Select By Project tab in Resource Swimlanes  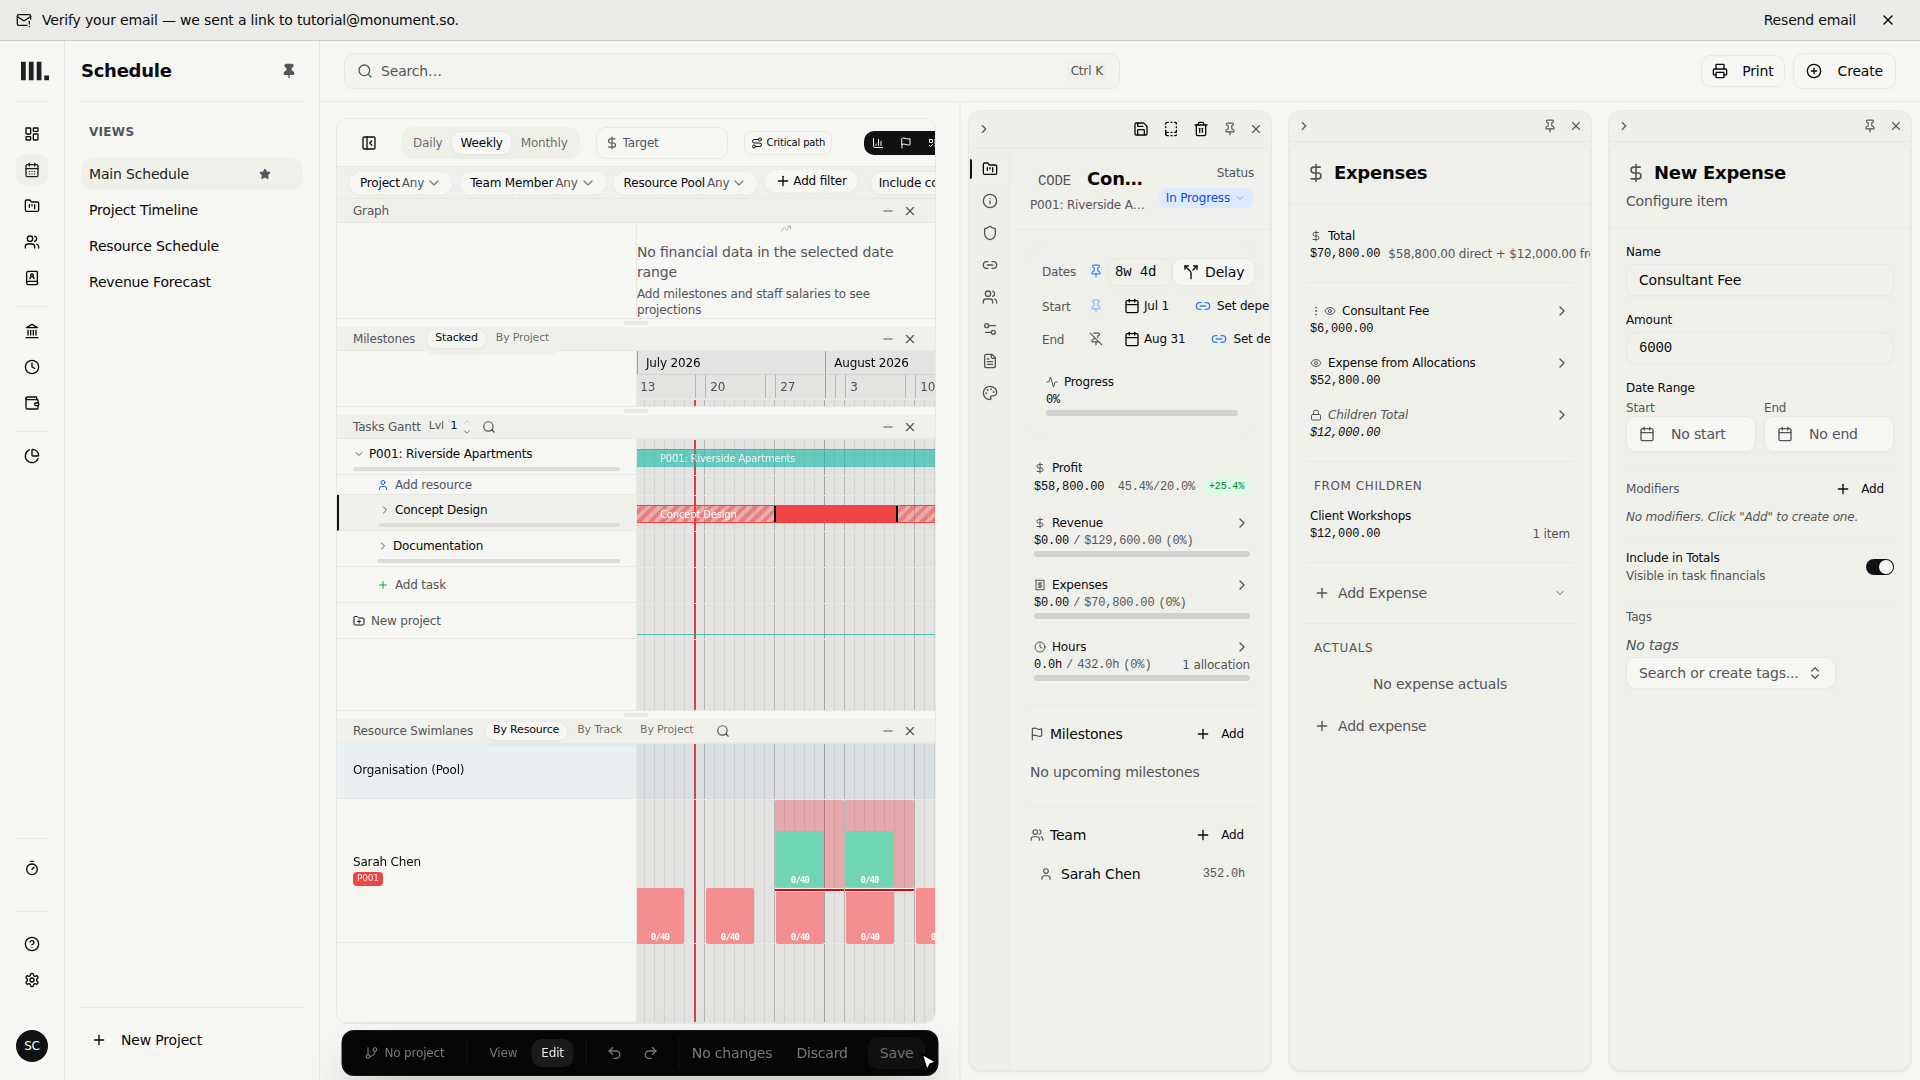[666, 730]
